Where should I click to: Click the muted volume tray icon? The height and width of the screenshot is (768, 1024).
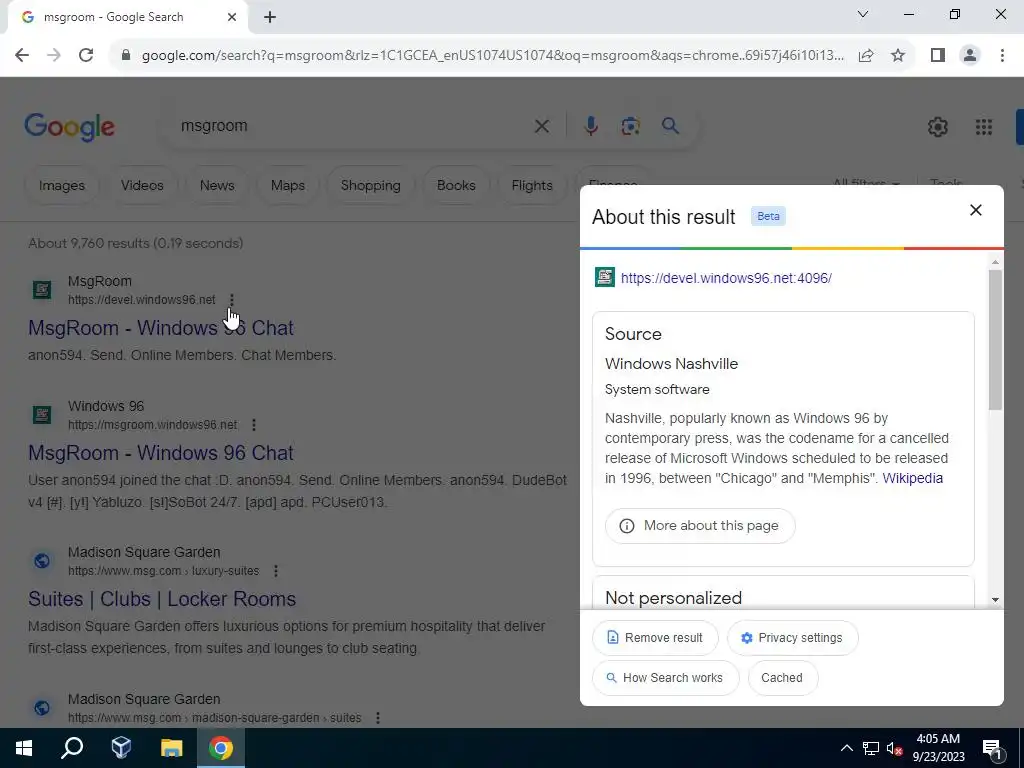[x=895, y=748]
